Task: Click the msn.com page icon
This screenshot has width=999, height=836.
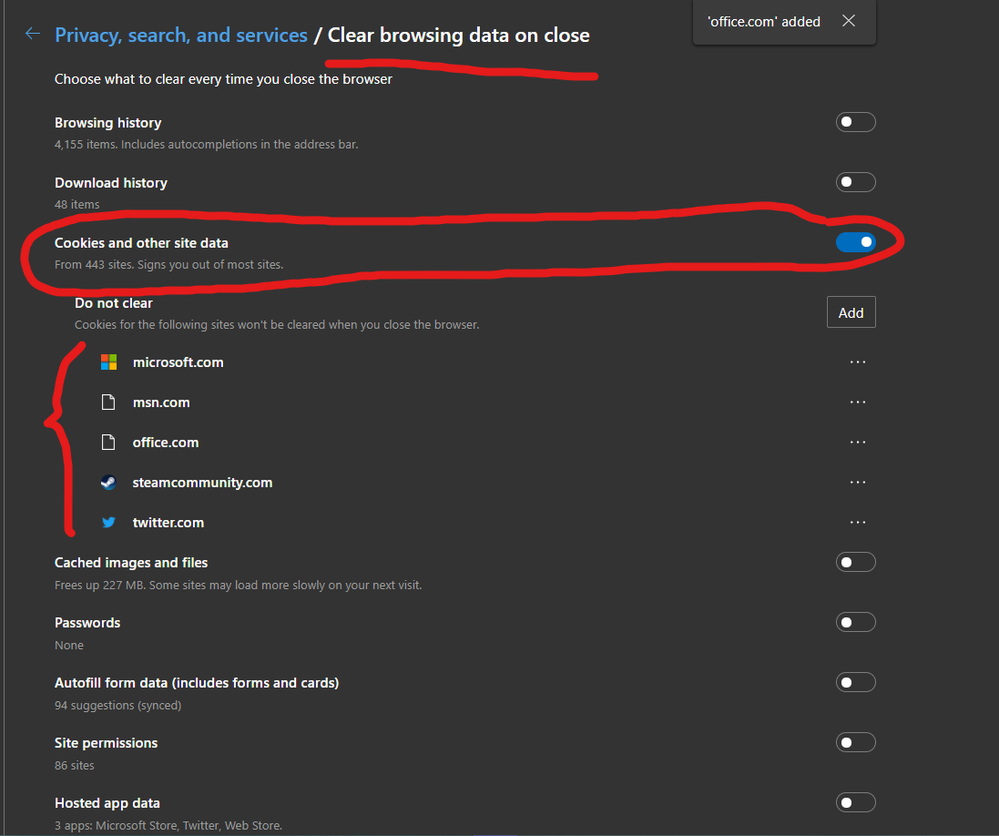Action: (x=109, y=402)
